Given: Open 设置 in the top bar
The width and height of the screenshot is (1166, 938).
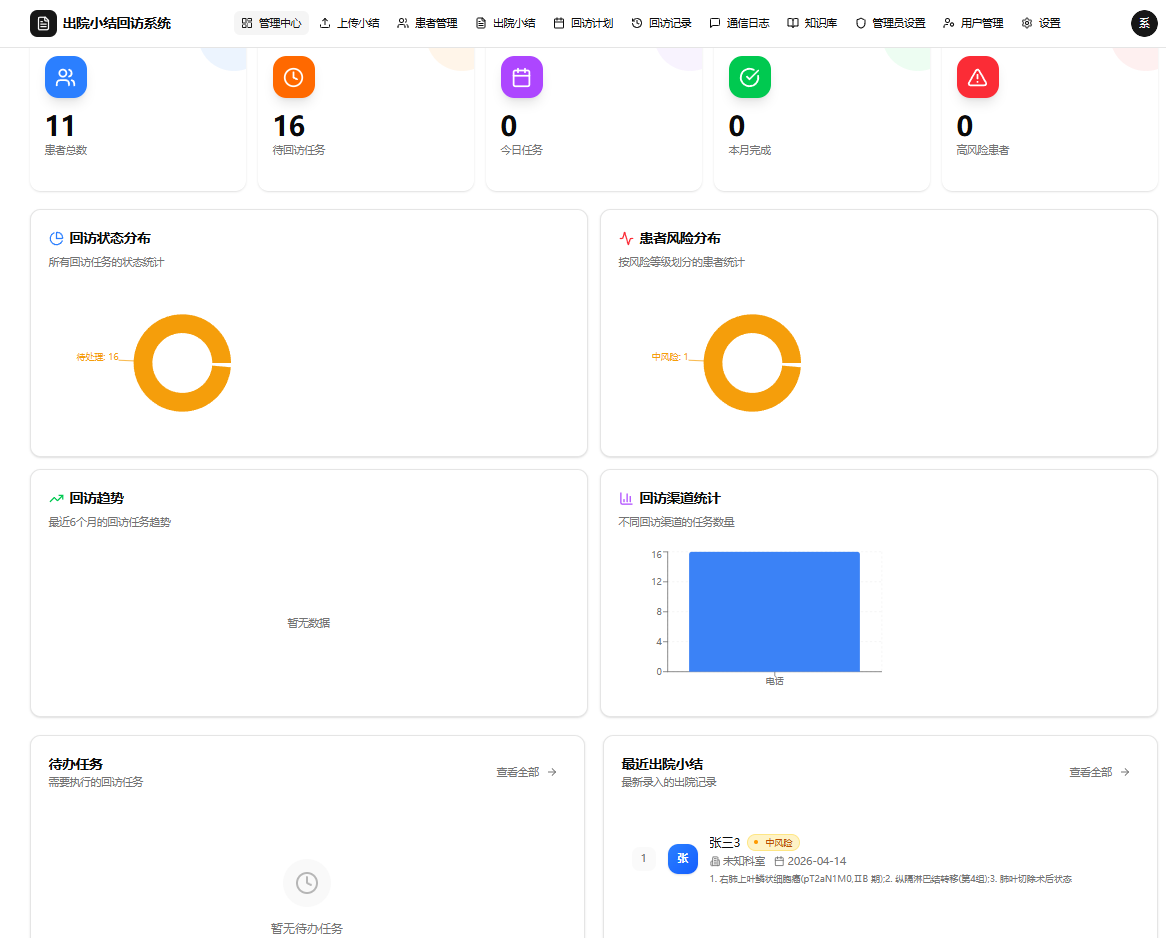Looking at the screenshot, I should pos(1041,23).
